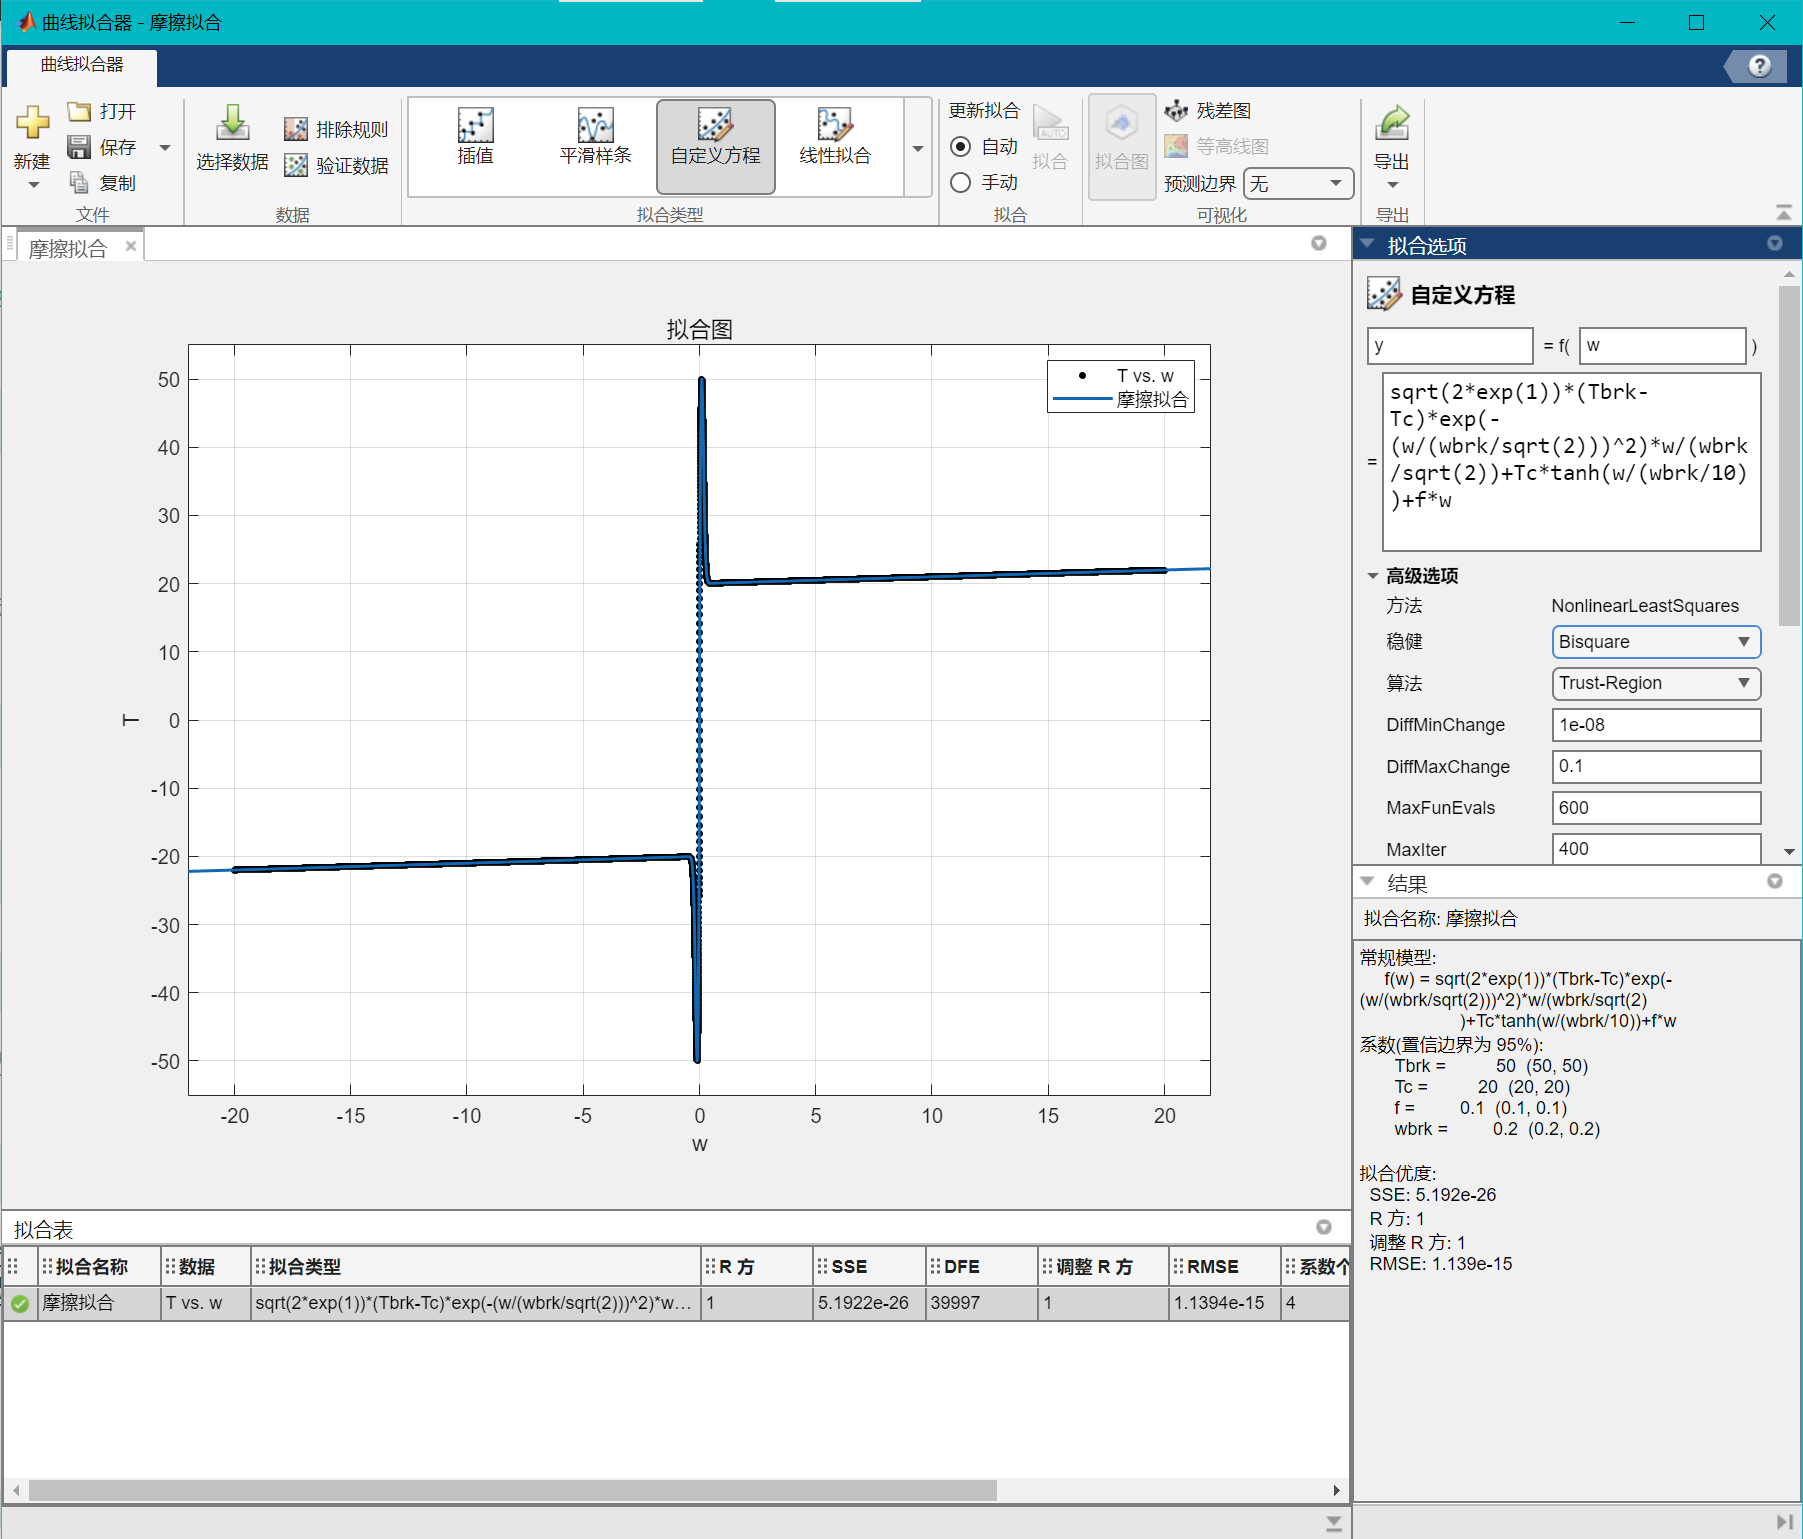This screenshot has width=1803, height=1539.
Task: Close the 摩擦拟合 document tab
Action: (130, 246)
